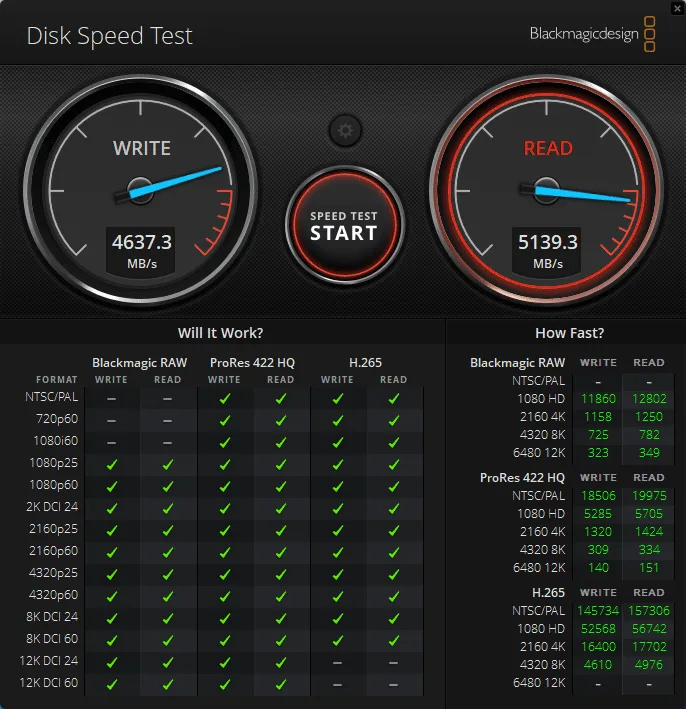
Task: Close the Disk Speed Test window
Action: coord(677,8)
